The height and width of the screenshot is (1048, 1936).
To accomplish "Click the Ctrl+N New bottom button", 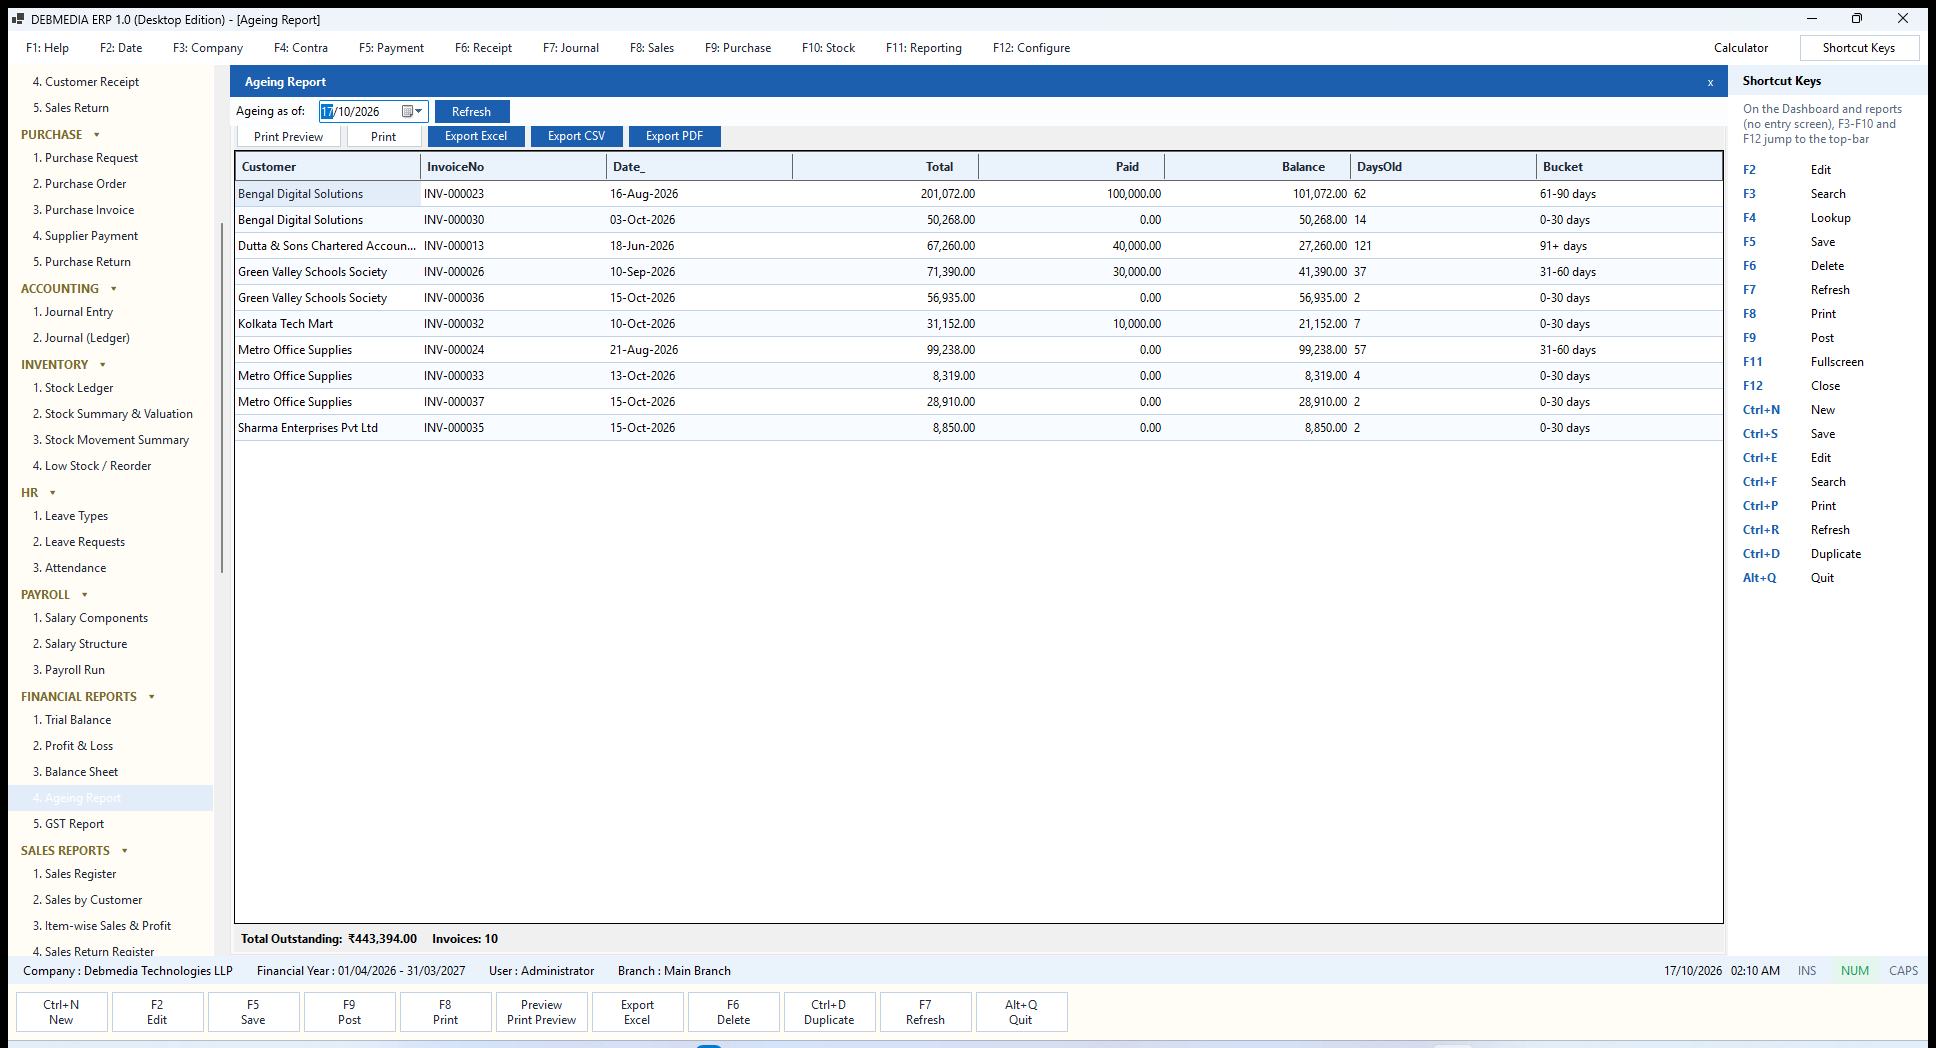I will click(x=61, y=1012).
